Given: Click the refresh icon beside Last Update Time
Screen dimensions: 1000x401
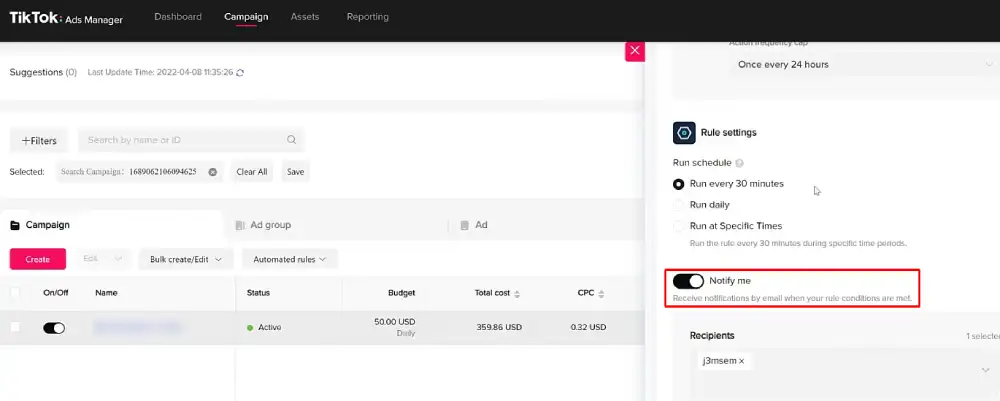Looking at the screenshot, I should (x=240, y=73).
